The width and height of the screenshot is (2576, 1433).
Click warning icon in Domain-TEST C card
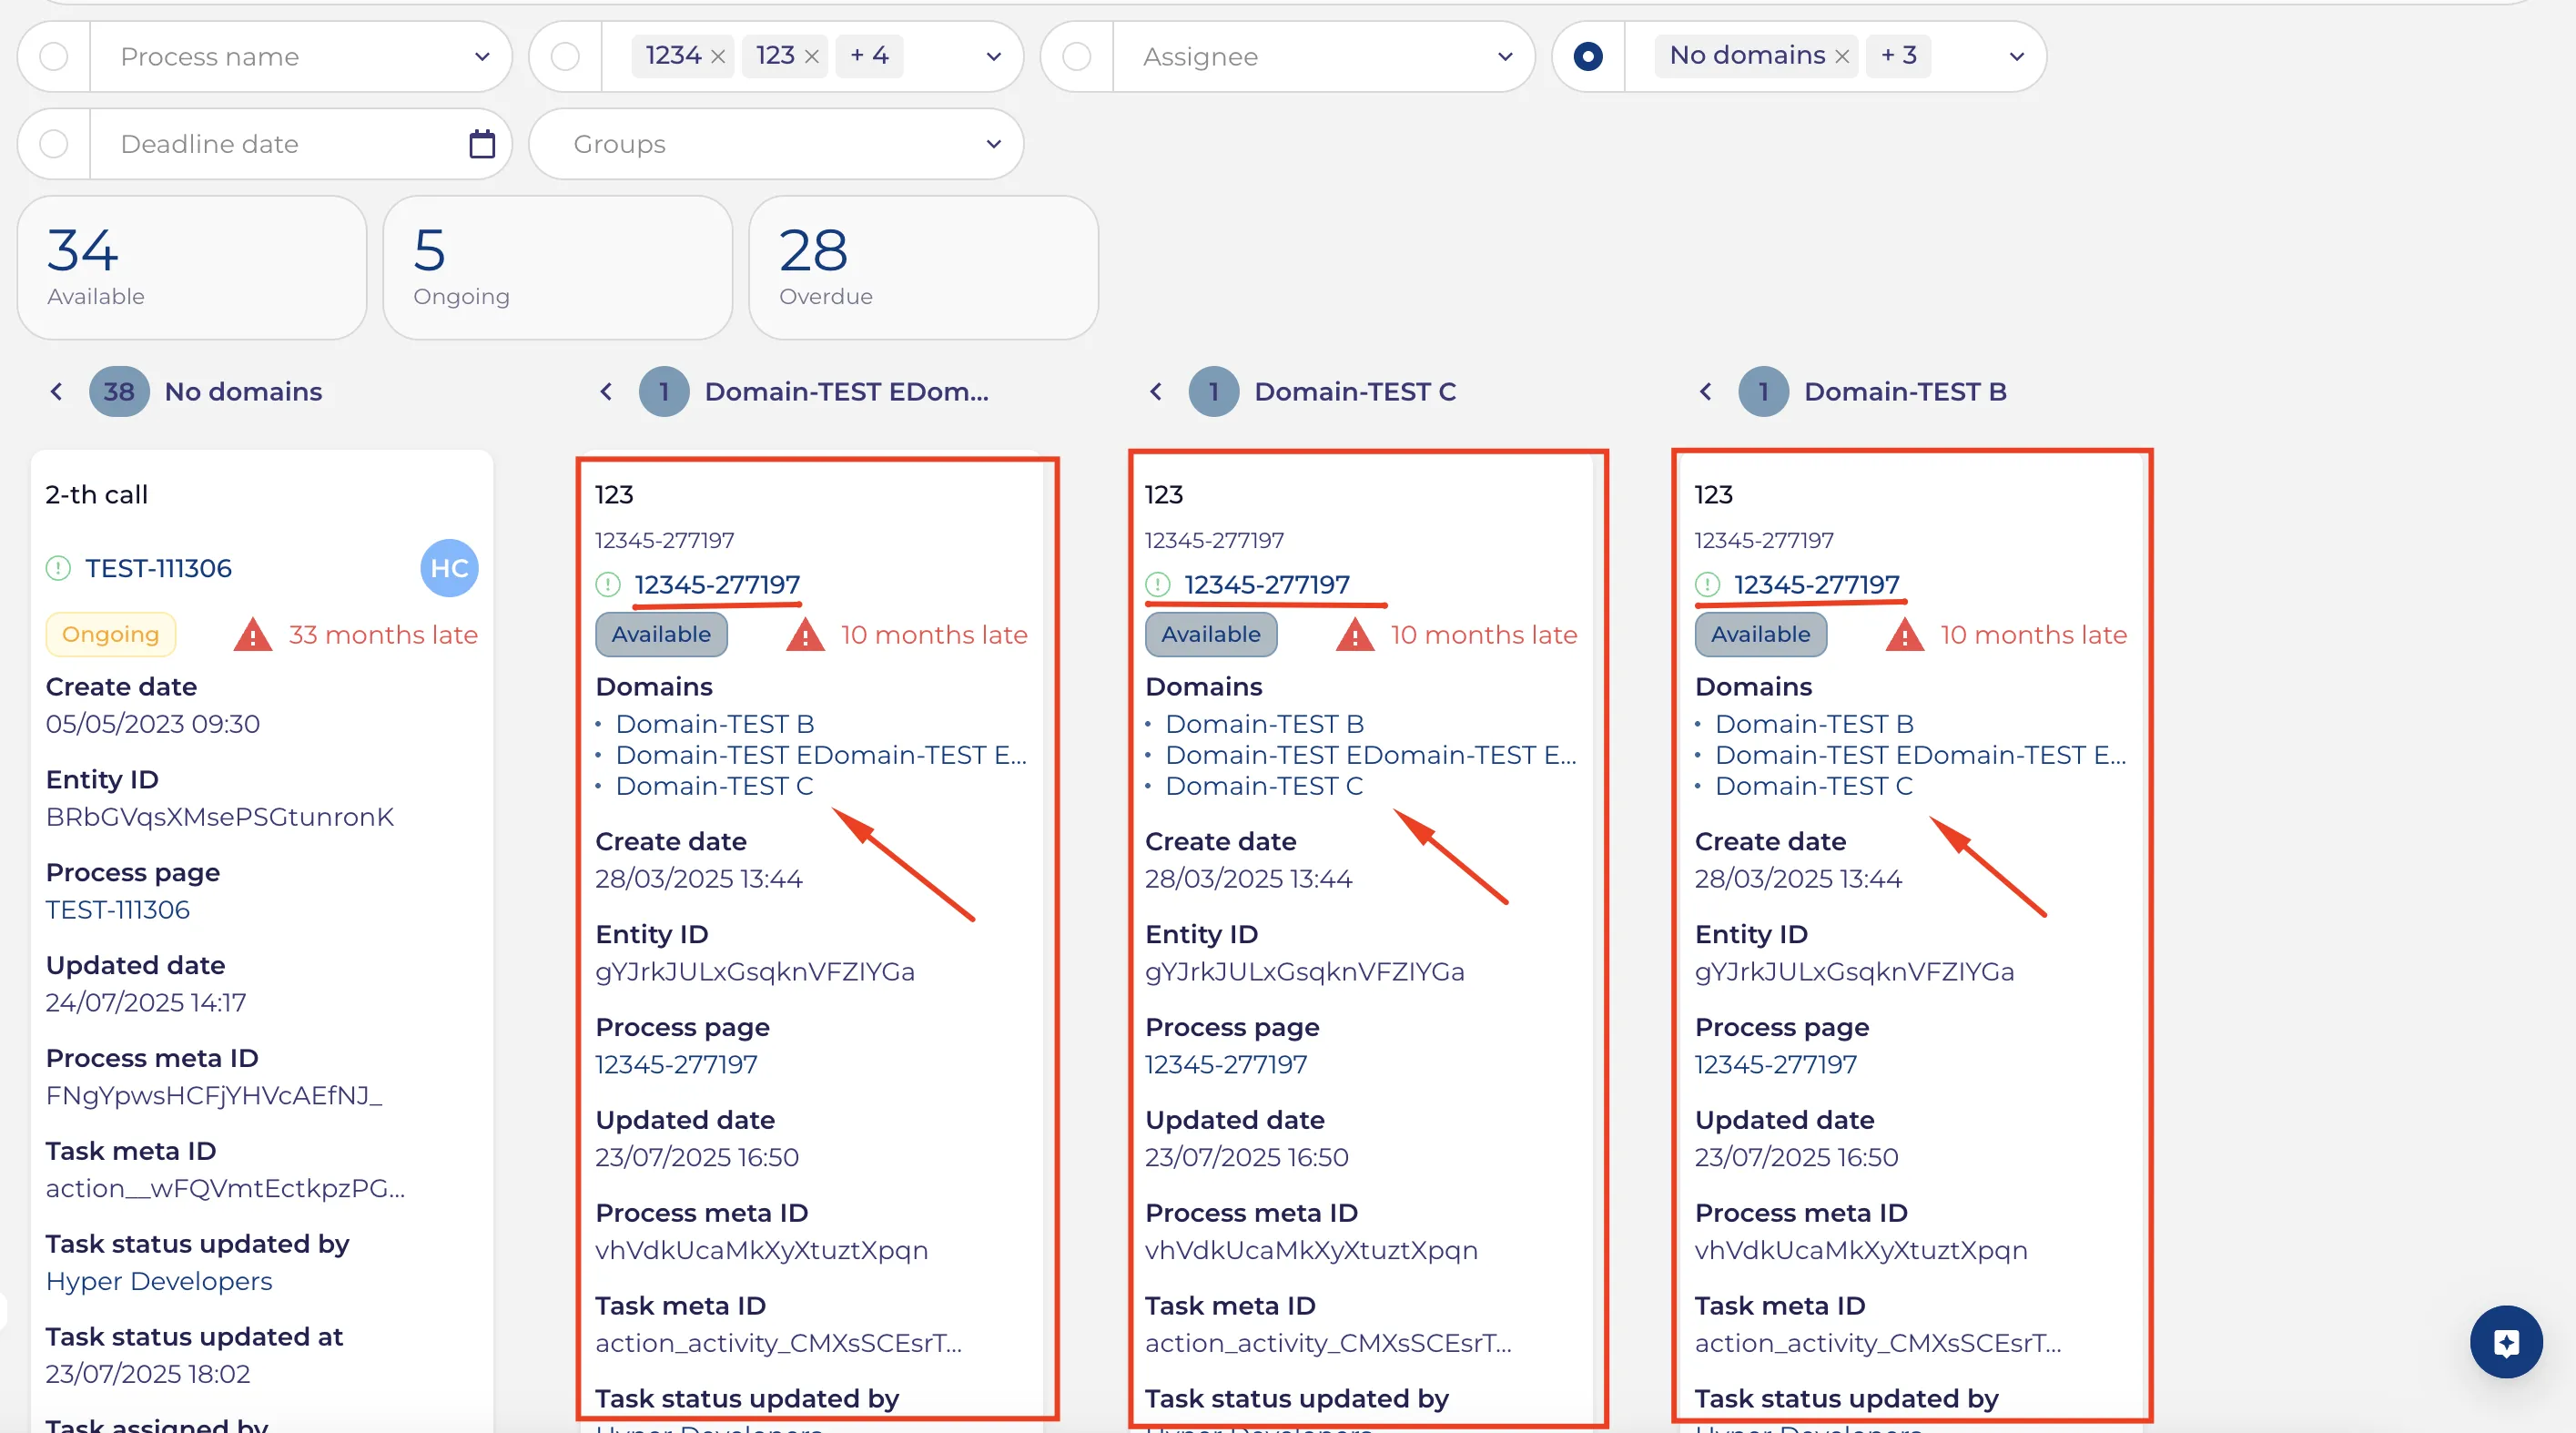1355,635
